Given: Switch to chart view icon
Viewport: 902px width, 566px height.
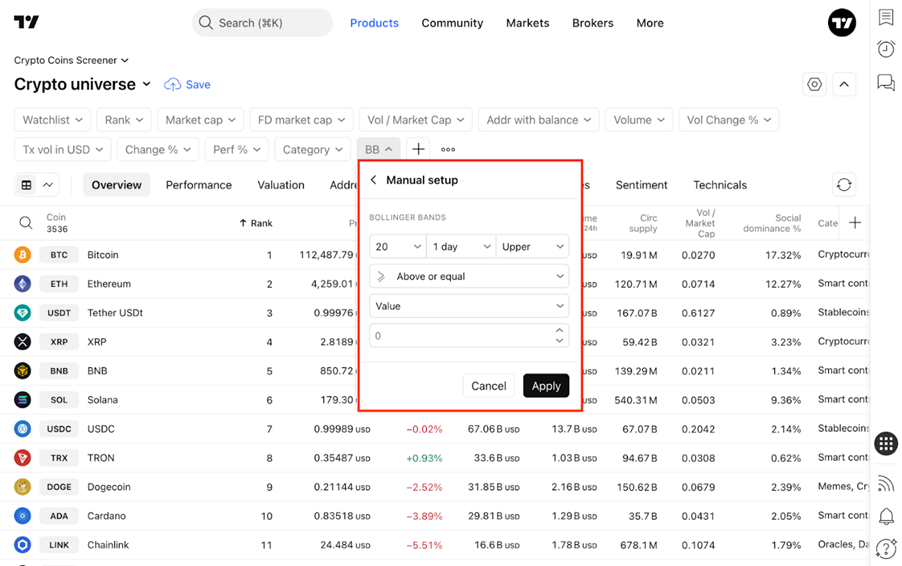Looking at the screenshot, I should [x=48, y=185].
